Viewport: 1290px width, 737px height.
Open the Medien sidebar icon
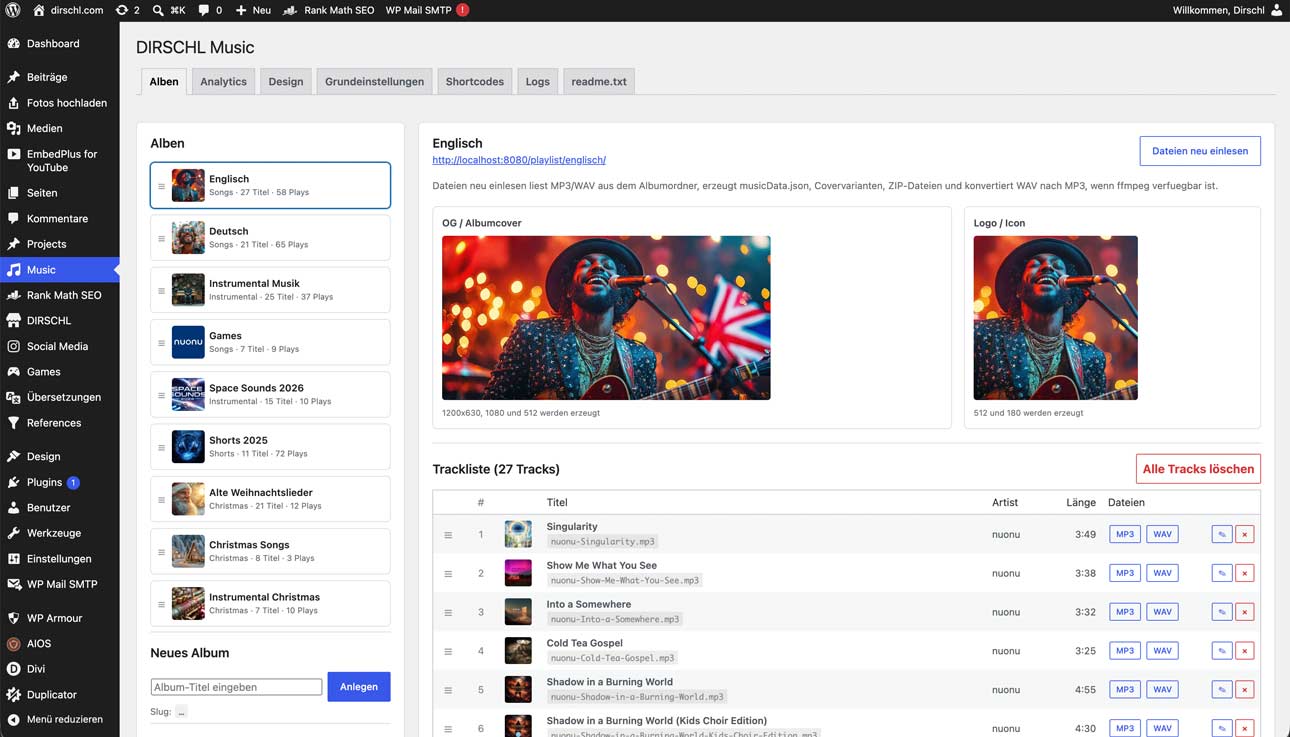(x=13, y=128)
